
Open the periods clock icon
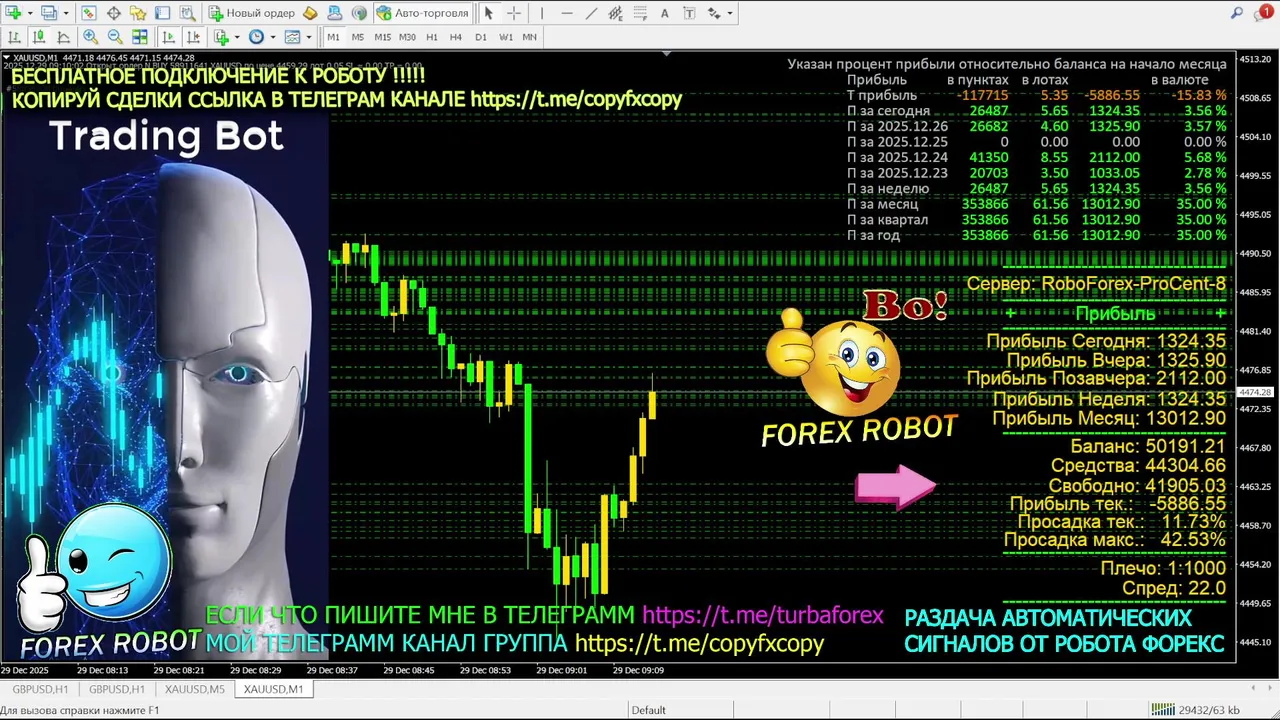tap(256, 37)
